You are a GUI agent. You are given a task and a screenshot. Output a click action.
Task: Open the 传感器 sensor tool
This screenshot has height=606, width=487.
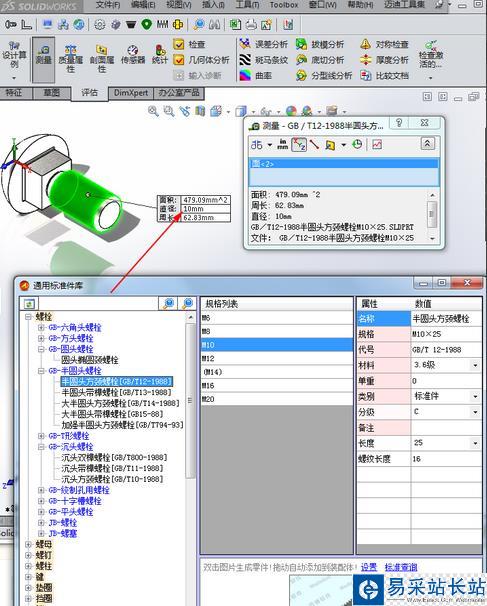[133, 55]
